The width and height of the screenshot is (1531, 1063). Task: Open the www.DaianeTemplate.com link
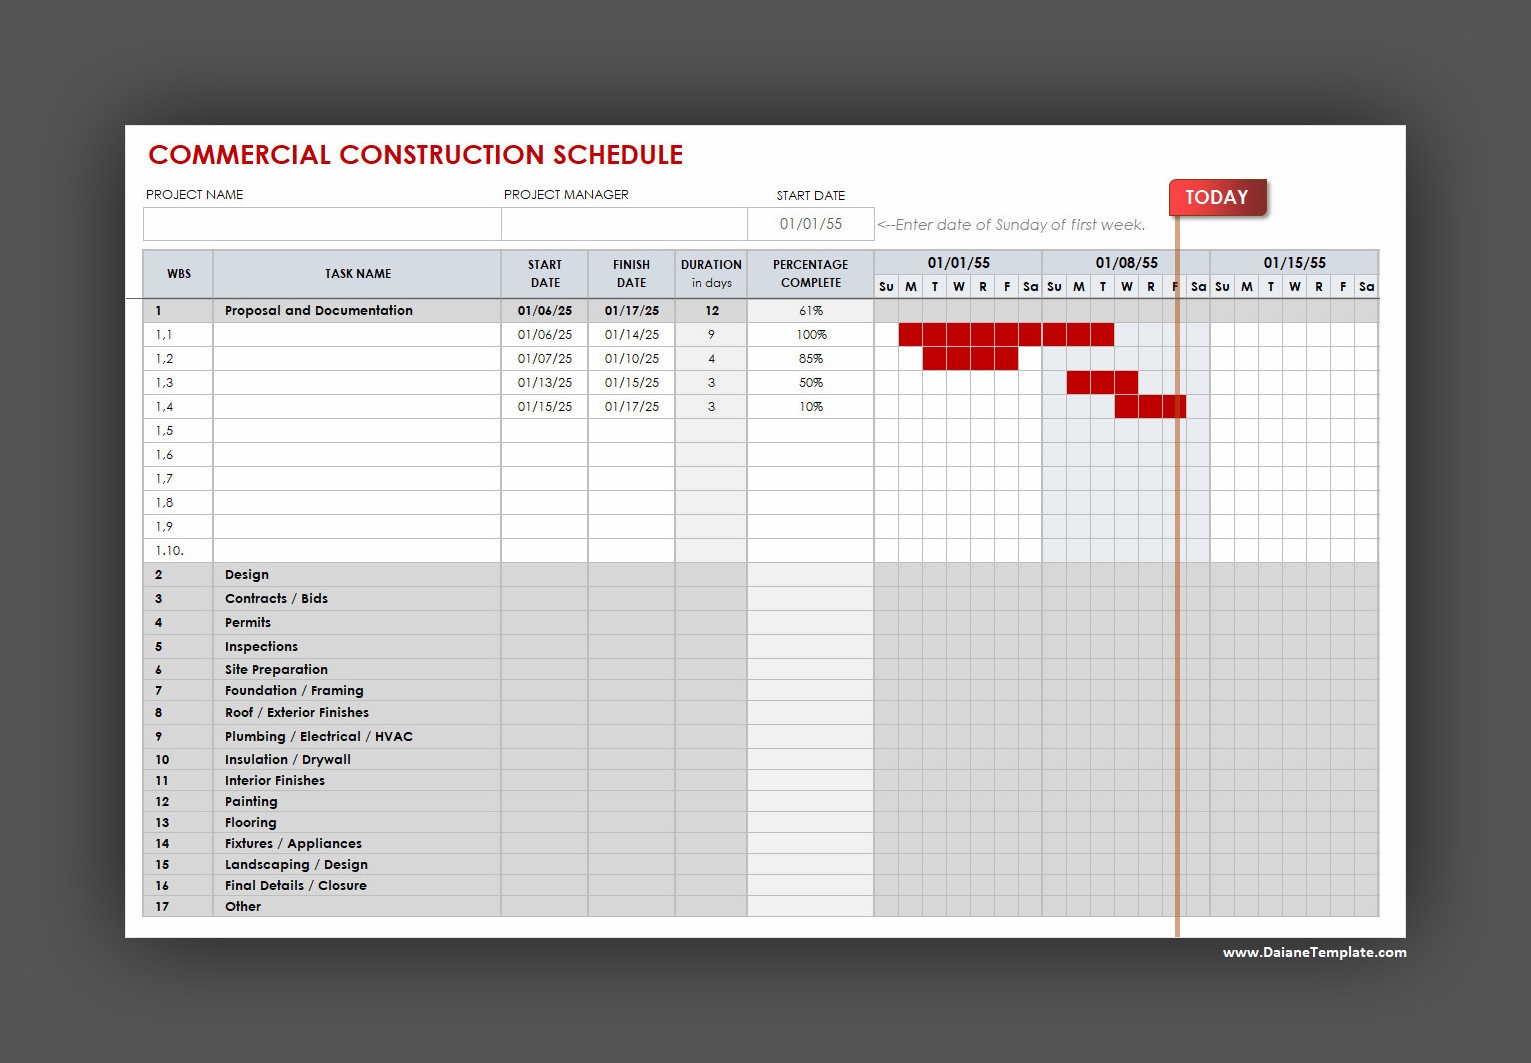tap(1314, 952)
